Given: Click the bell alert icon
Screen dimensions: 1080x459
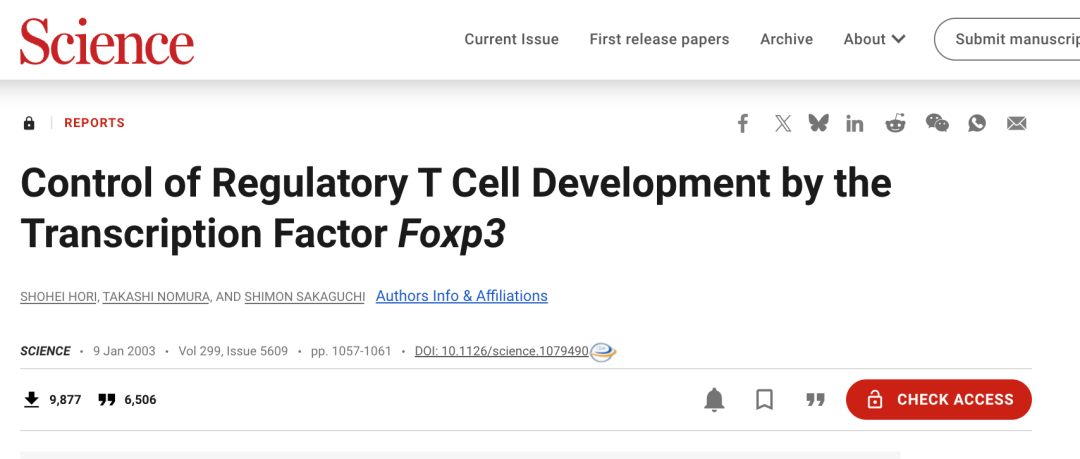Looking at the screenshot, I should (714, 400).
